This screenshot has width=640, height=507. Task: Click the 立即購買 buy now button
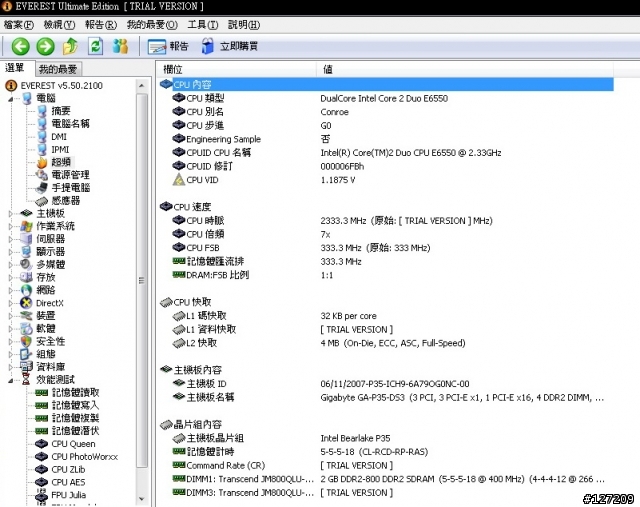[x=229, y=47]
